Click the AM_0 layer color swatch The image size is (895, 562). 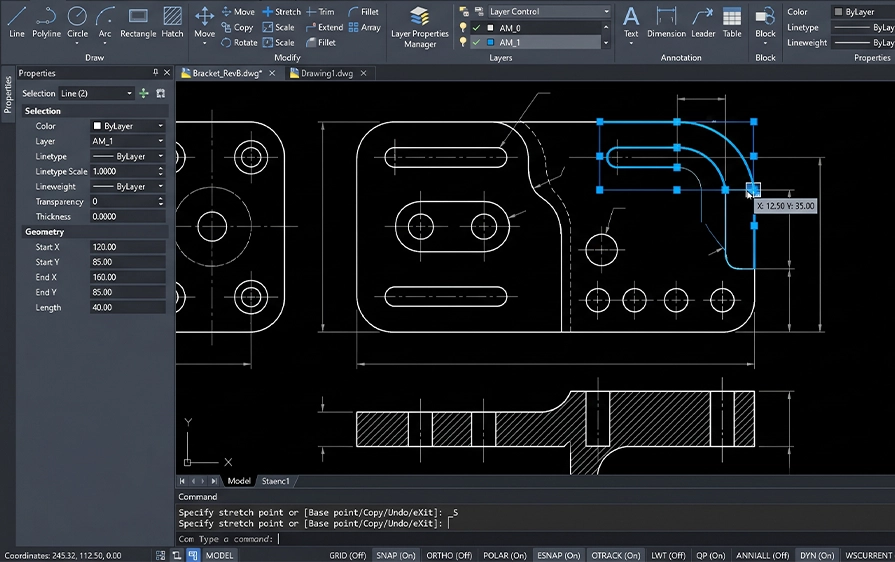click(490, 27)
